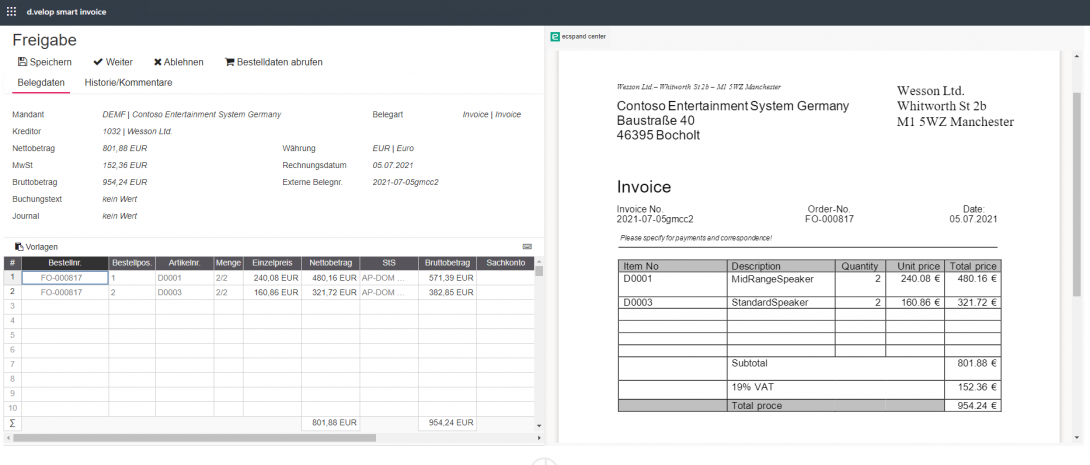Screen dimensions: 1090x465
Task: Open the Historie/Kommentare tab
Action: (128, 82)
